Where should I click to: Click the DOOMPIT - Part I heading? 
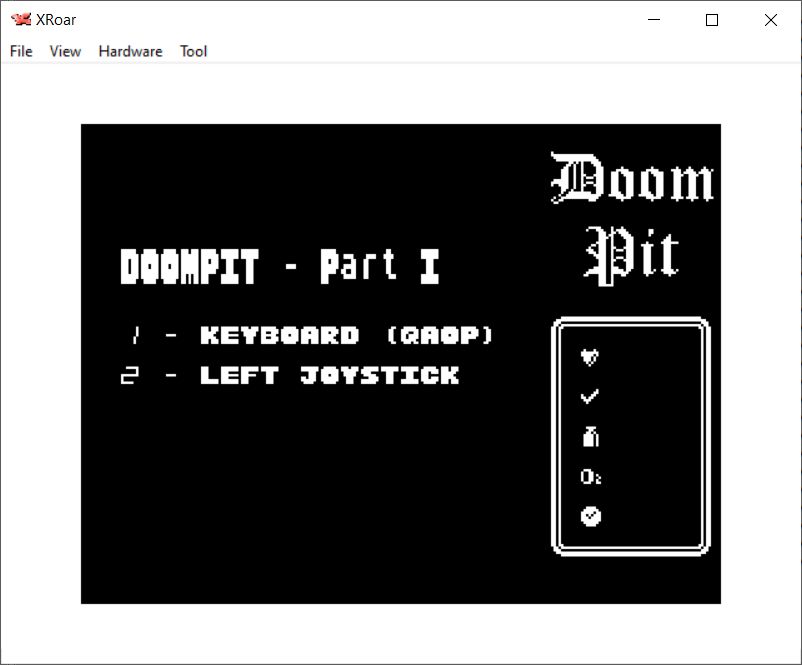(280, 268)
